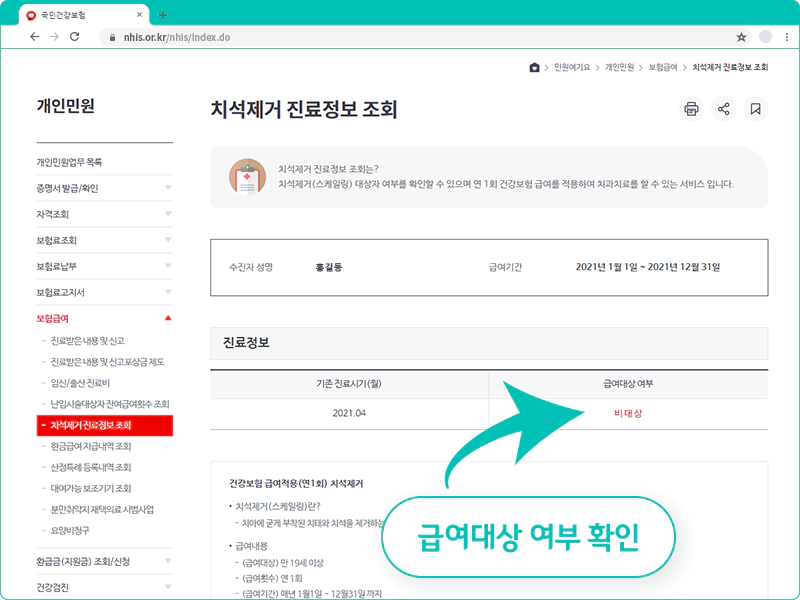Open 현금급여 지급내역 조회
The width and height of the screenshot is (800, 600).
[x=91, y=446]
